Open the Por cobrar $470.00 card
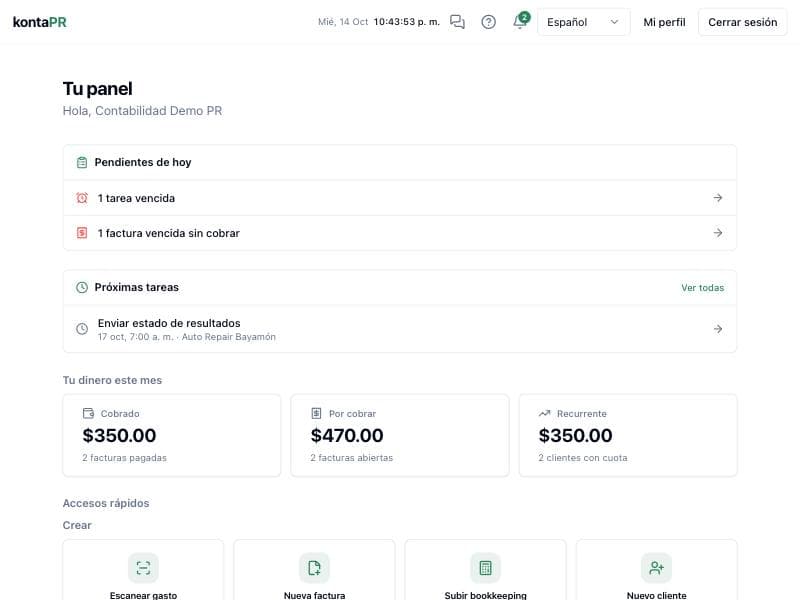 [x=399, y=435]
